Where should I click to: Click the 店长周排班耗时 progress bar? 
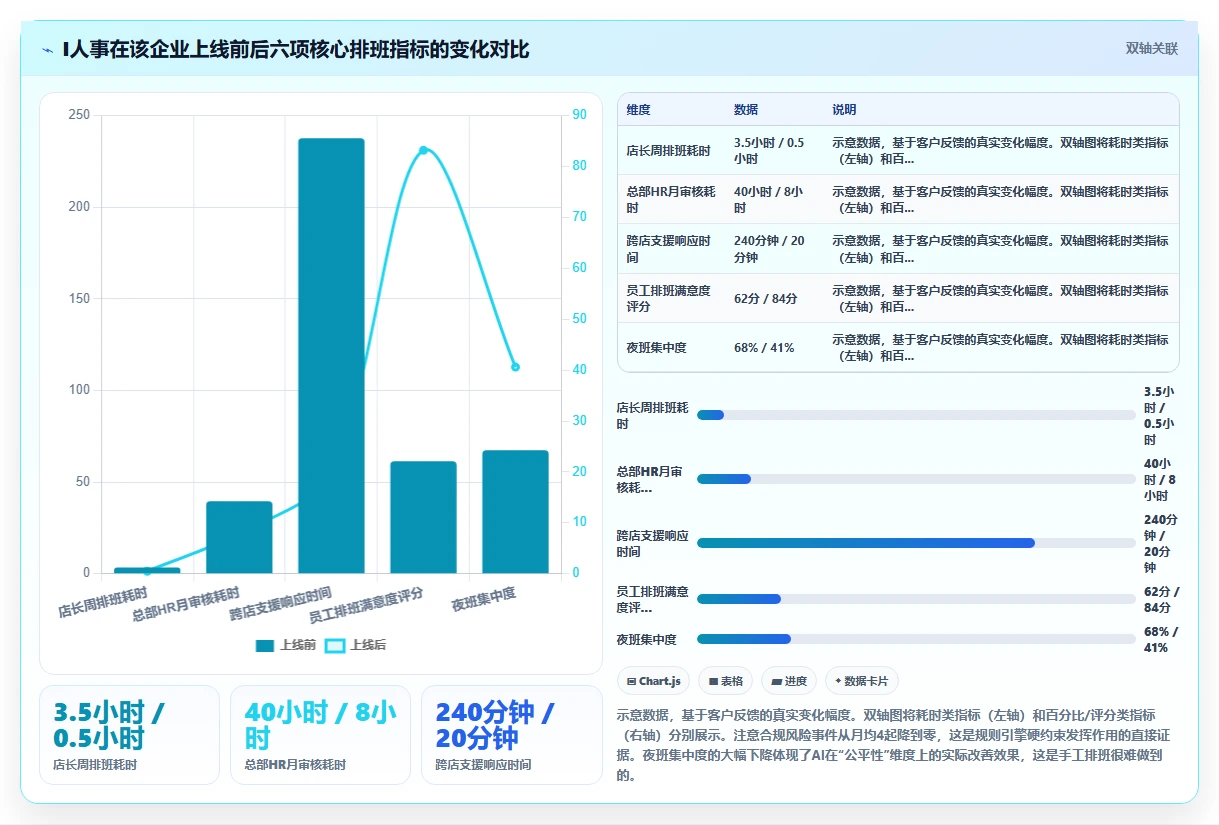[916, 415]
